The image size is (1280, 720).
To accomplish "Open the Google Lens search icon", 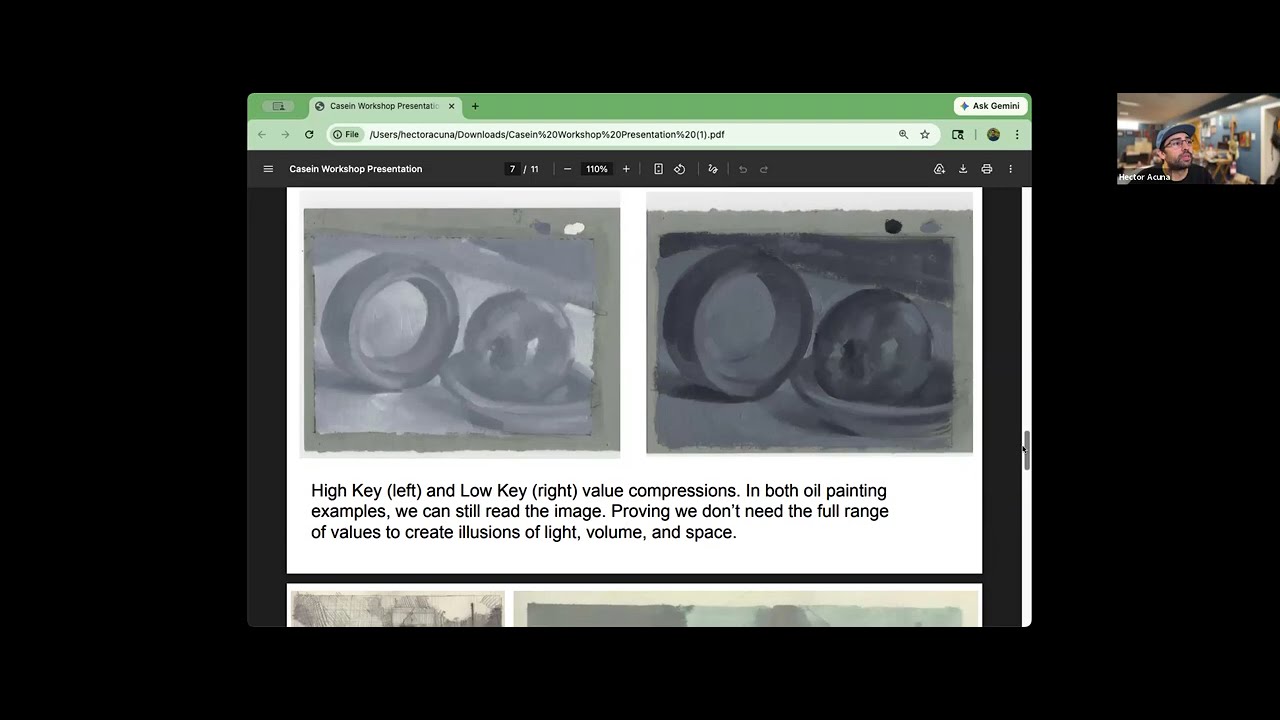I will 958,134.
